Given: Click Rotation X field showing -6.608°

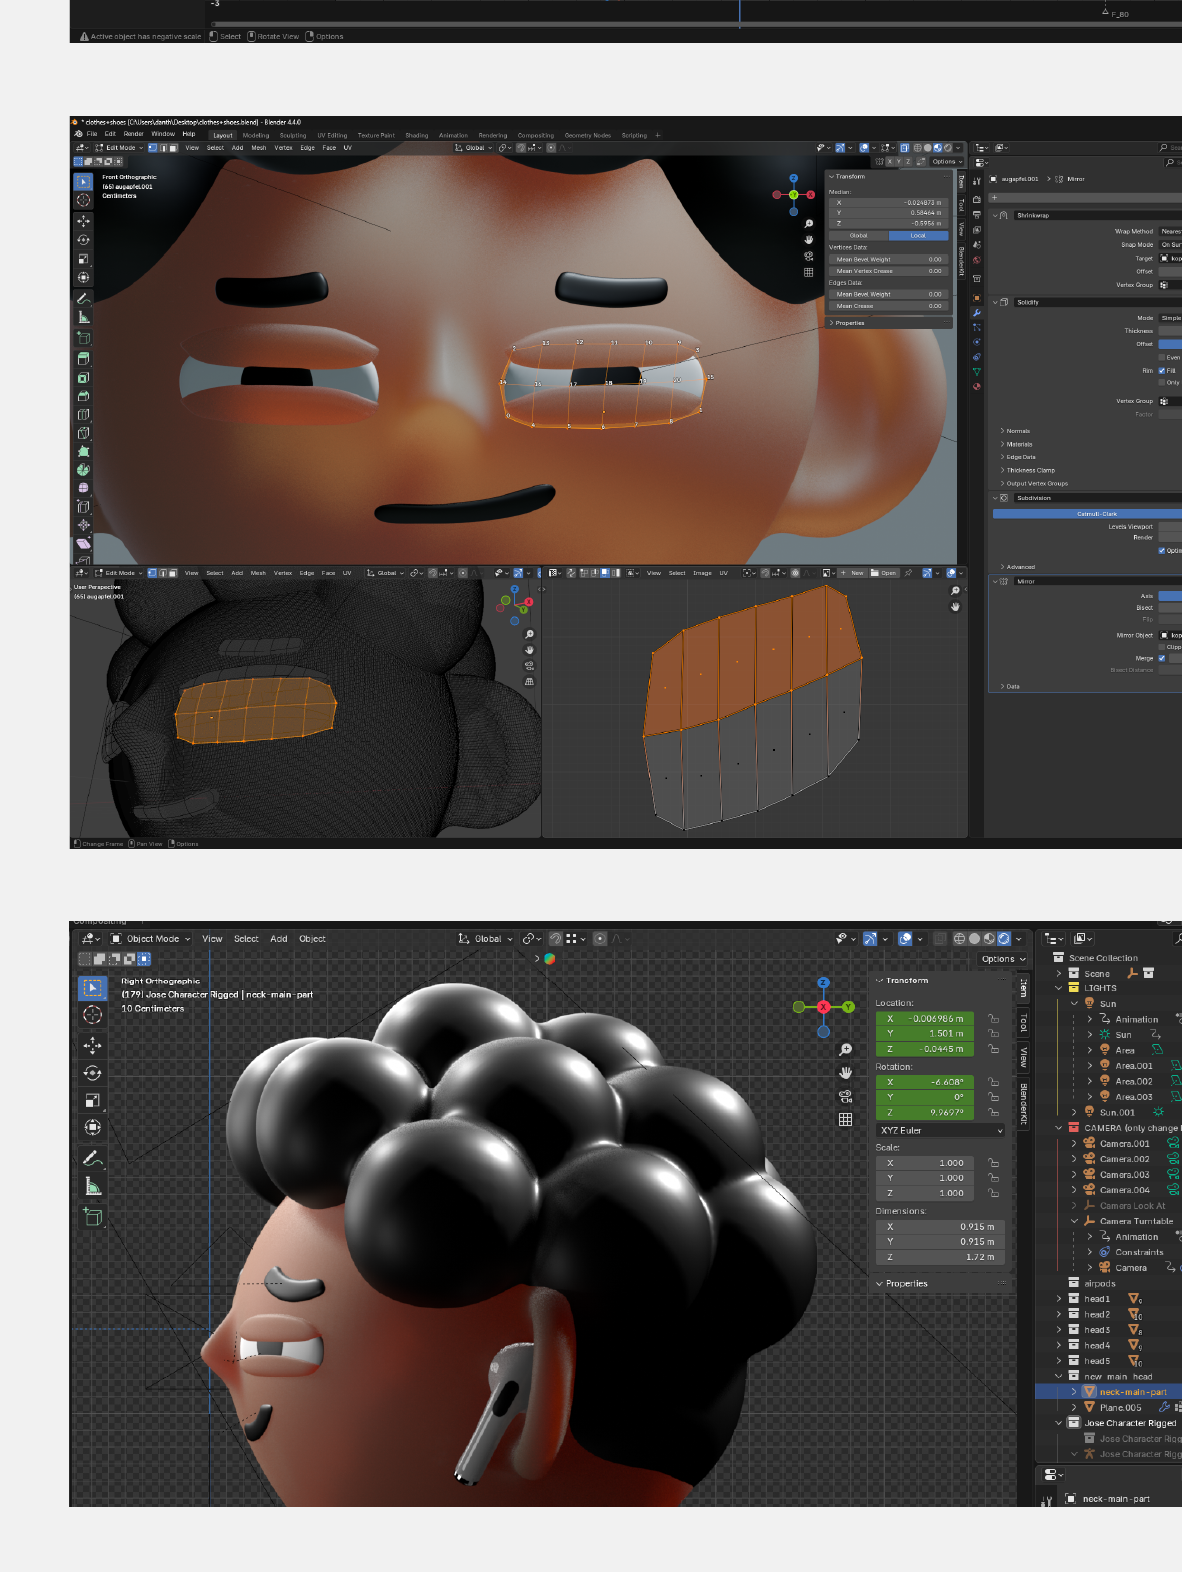Looking at the screenshot, I should [925, 1082].
